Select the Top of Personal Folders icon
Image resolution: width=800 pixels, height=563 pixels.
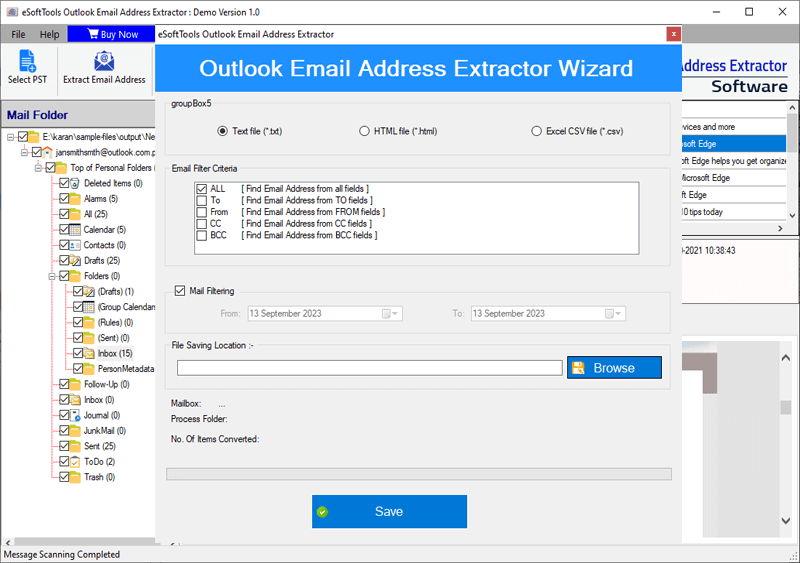coord(61,167)
